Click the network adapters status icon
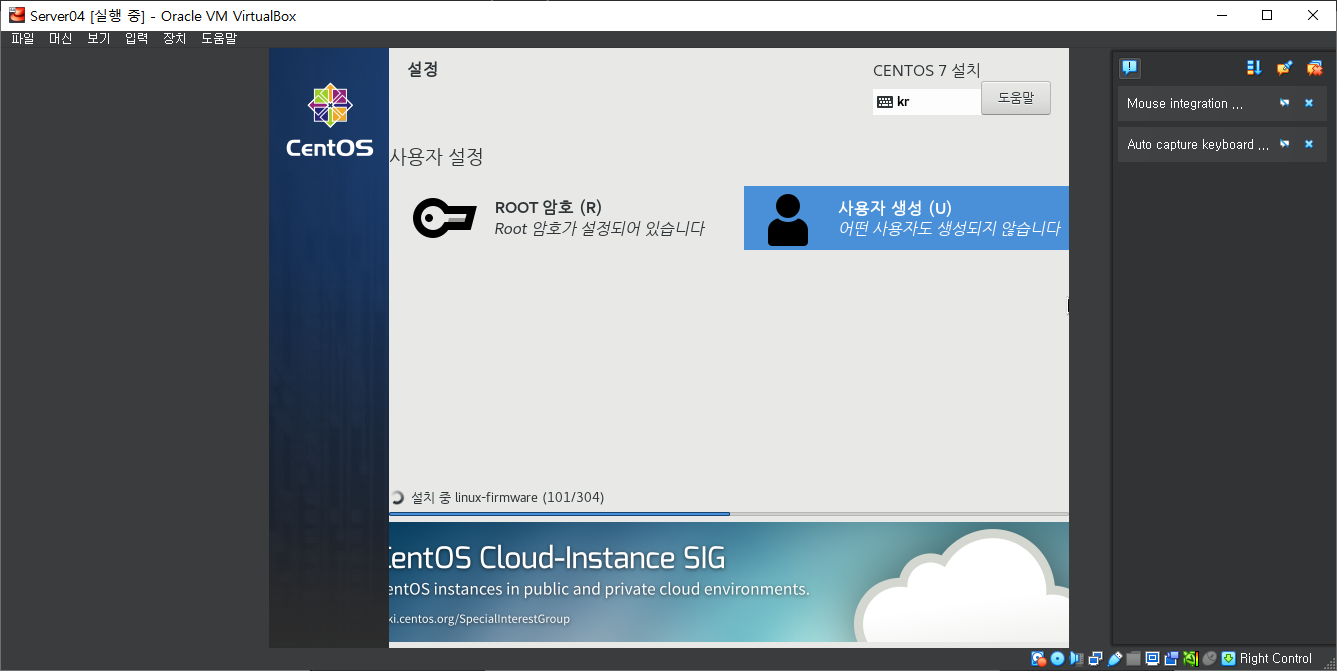 [1095, 658]
